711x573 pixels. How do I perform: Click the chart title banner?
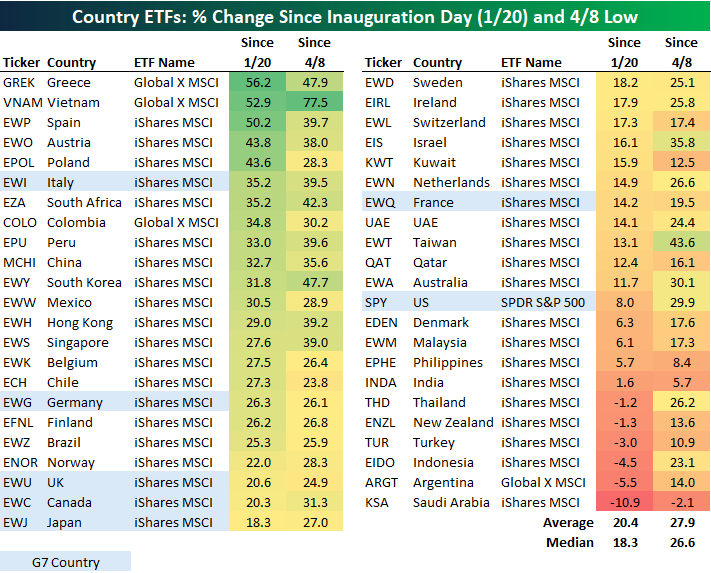(x=355, y=17)
